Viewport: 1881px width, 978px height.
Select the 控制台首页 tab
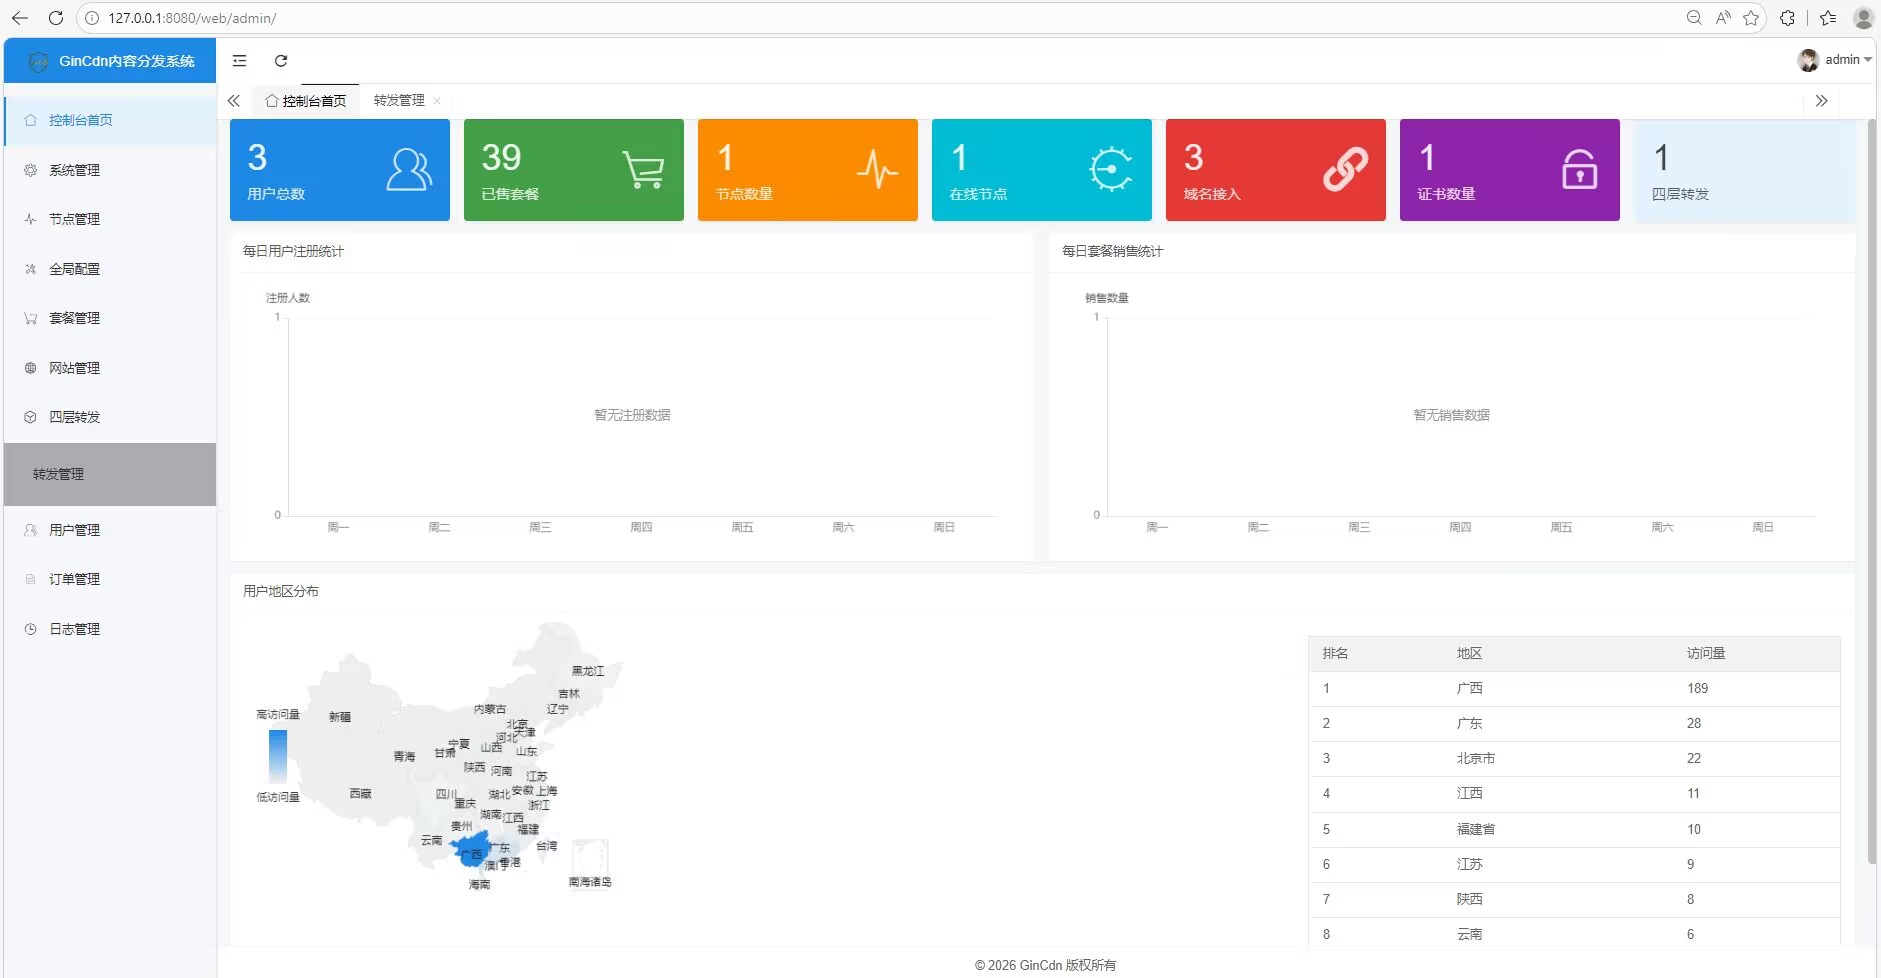click(307, 101)
